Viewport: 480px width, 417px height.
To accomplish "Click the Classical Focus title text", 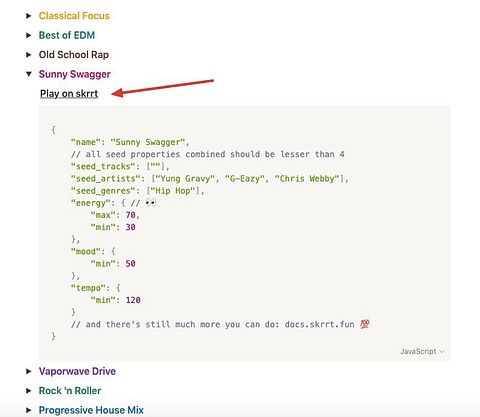I will click(74, 16).
